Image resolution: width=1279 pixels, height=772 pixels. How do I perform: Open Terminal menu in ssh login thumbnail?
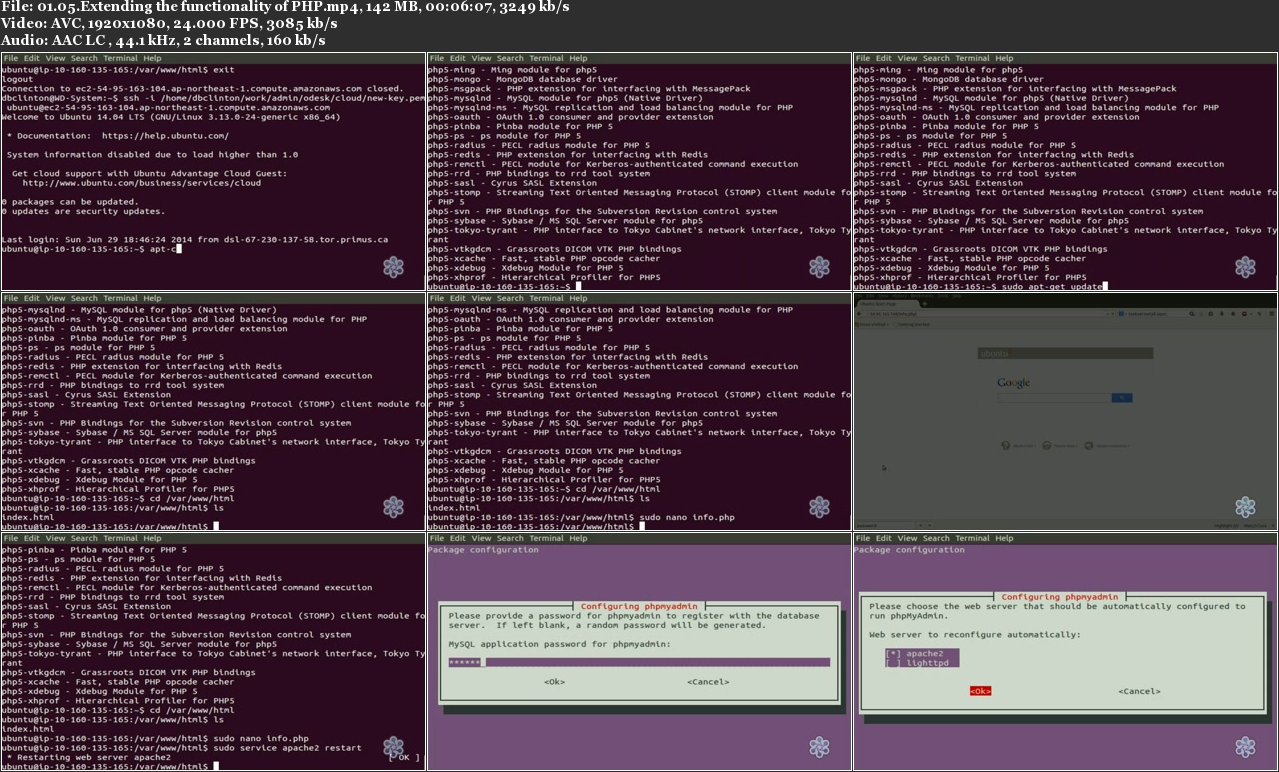coord(121,59)
